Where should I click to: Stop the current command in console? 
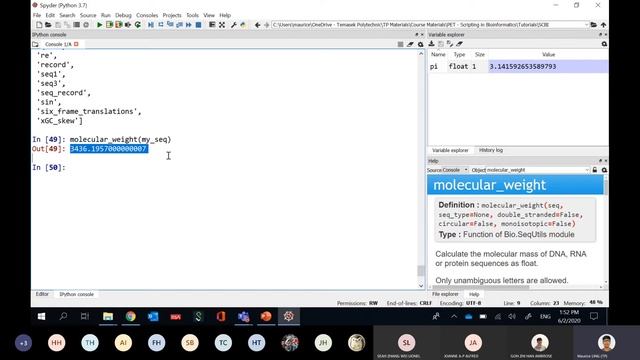point(400,44)
